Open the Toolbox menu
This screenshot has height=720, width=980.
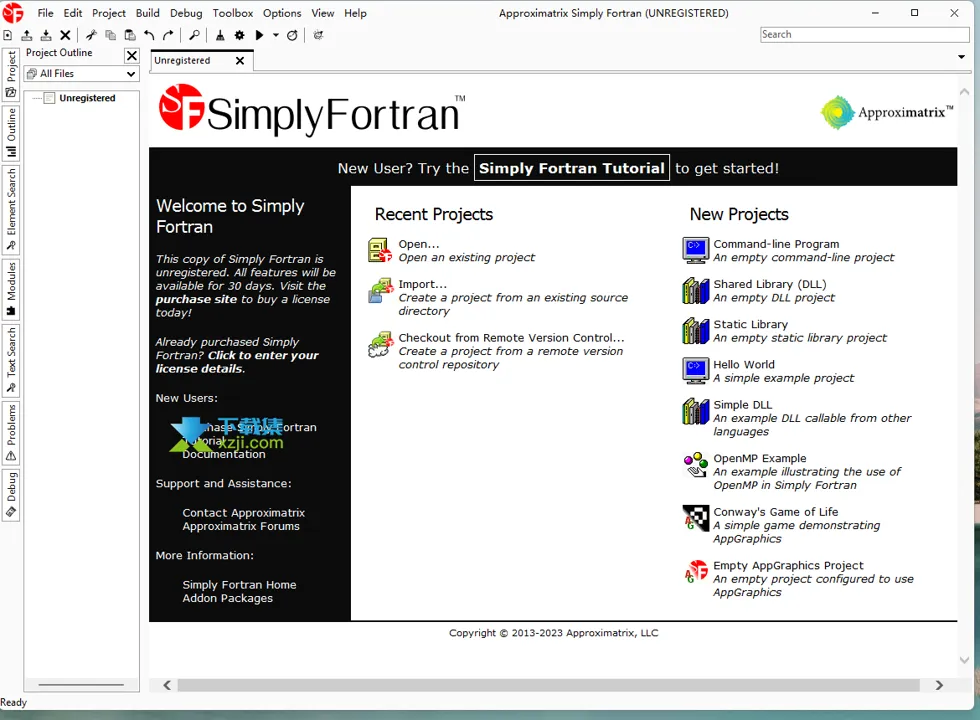coord(232,13)
